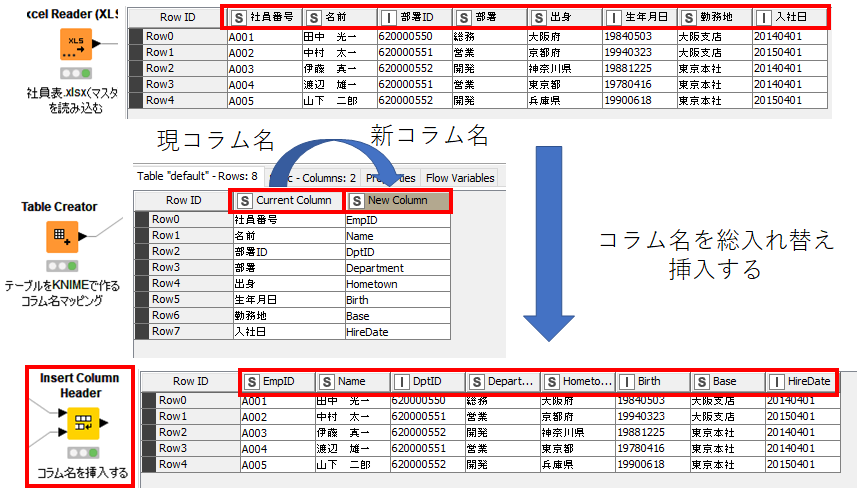
Task: Click the EmpID cell in mapping table
Action: click(x=398, y=220)
